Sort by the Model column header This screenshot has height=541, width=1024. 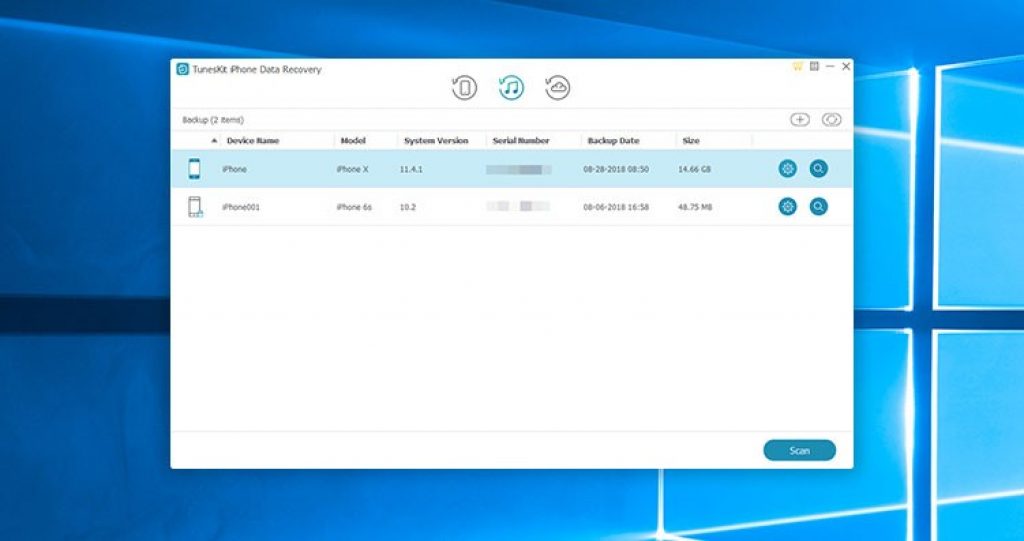[353, 141]
